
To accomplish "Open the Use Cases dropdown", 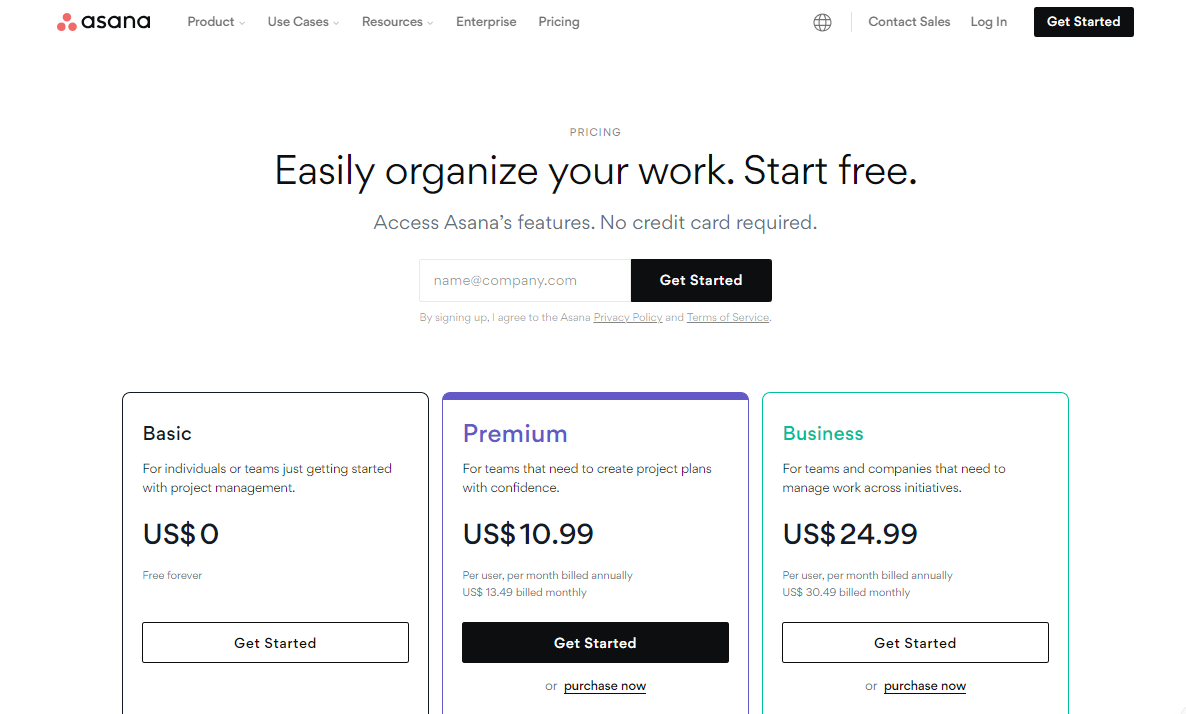I will (298, 21).
